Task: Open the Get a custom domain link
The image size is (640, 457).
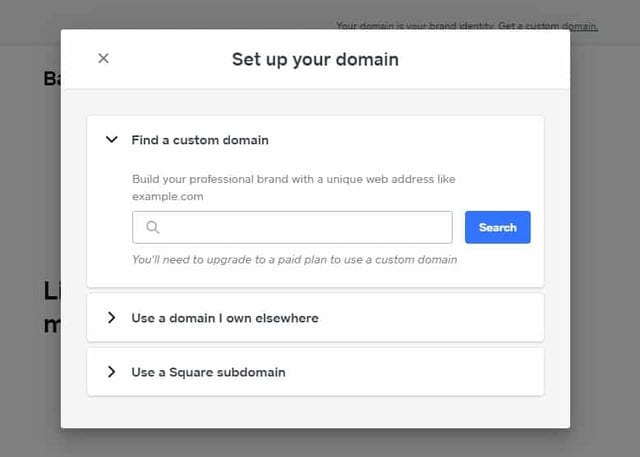Action: pos(548,26)
